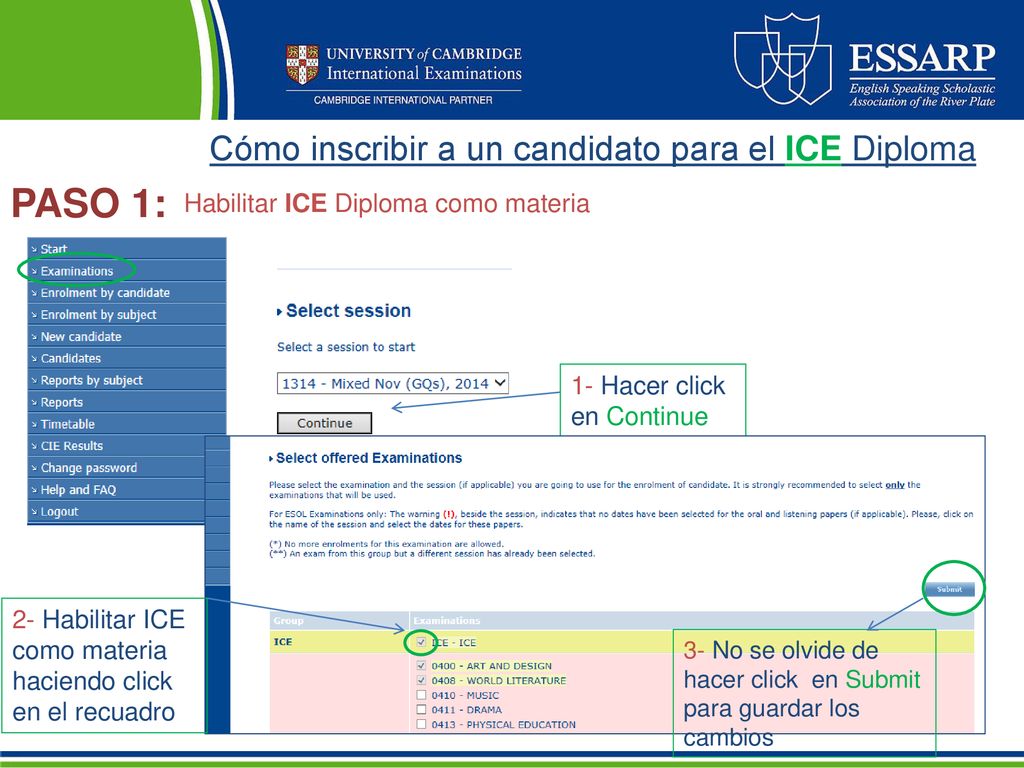Open Help and FAQ
Viewport: 1024px width, 768px height.
tap(118, 489)
